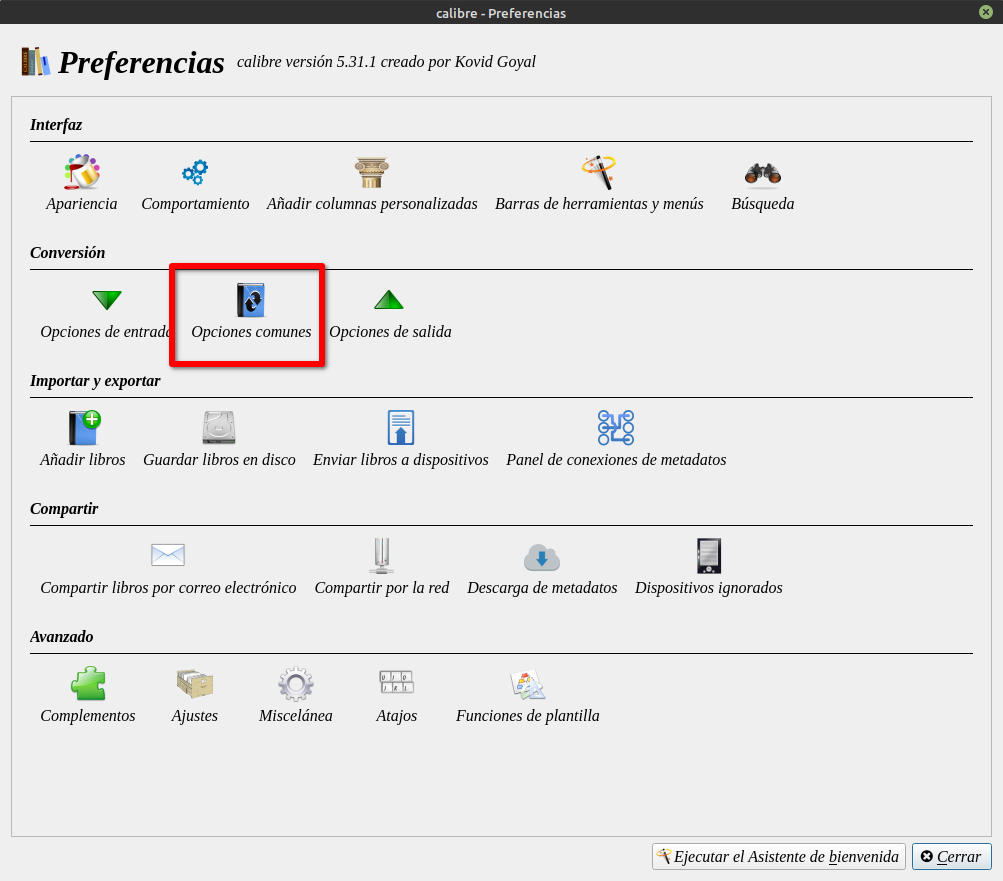Click Ejecutar el Asistente de bienvenida button
1003x881 pixels.
pos(778,857)
